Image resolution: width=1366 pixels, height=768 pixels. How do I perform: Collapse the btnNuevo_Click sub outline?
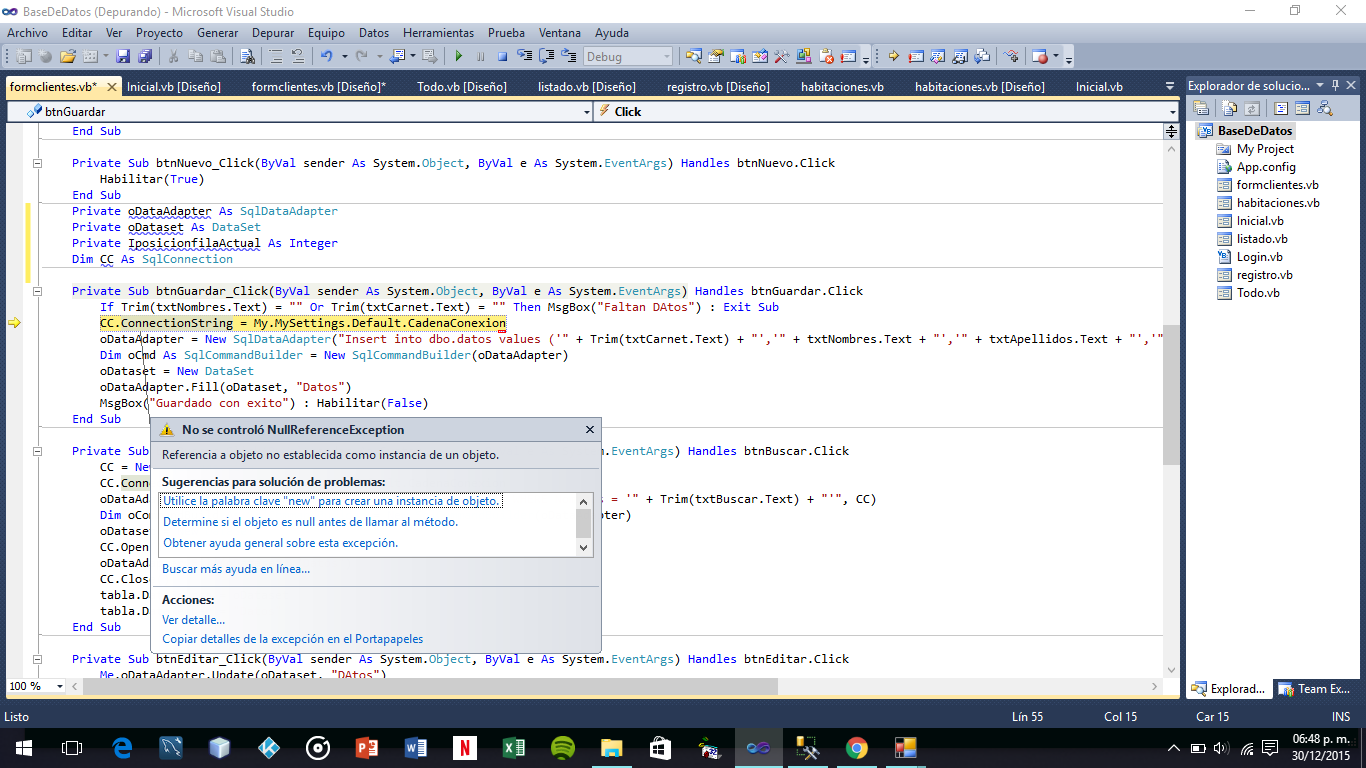click(38, 163)
